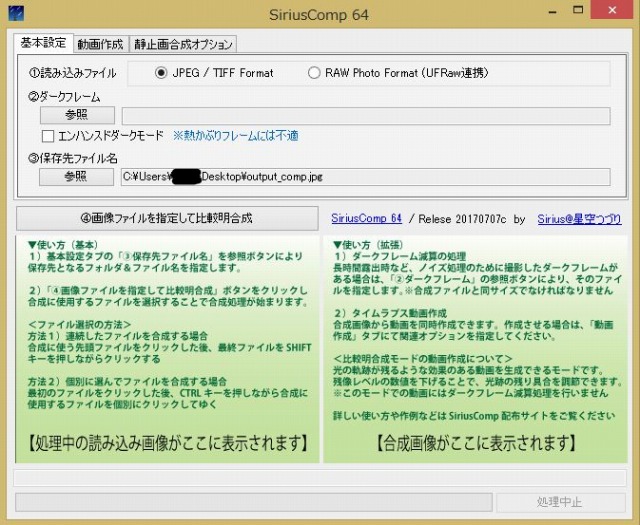The height and width of the screenshot is (525, 640).
Task: Click the left 使い方（基本） preview panel
Action: (x=165, y=348)
